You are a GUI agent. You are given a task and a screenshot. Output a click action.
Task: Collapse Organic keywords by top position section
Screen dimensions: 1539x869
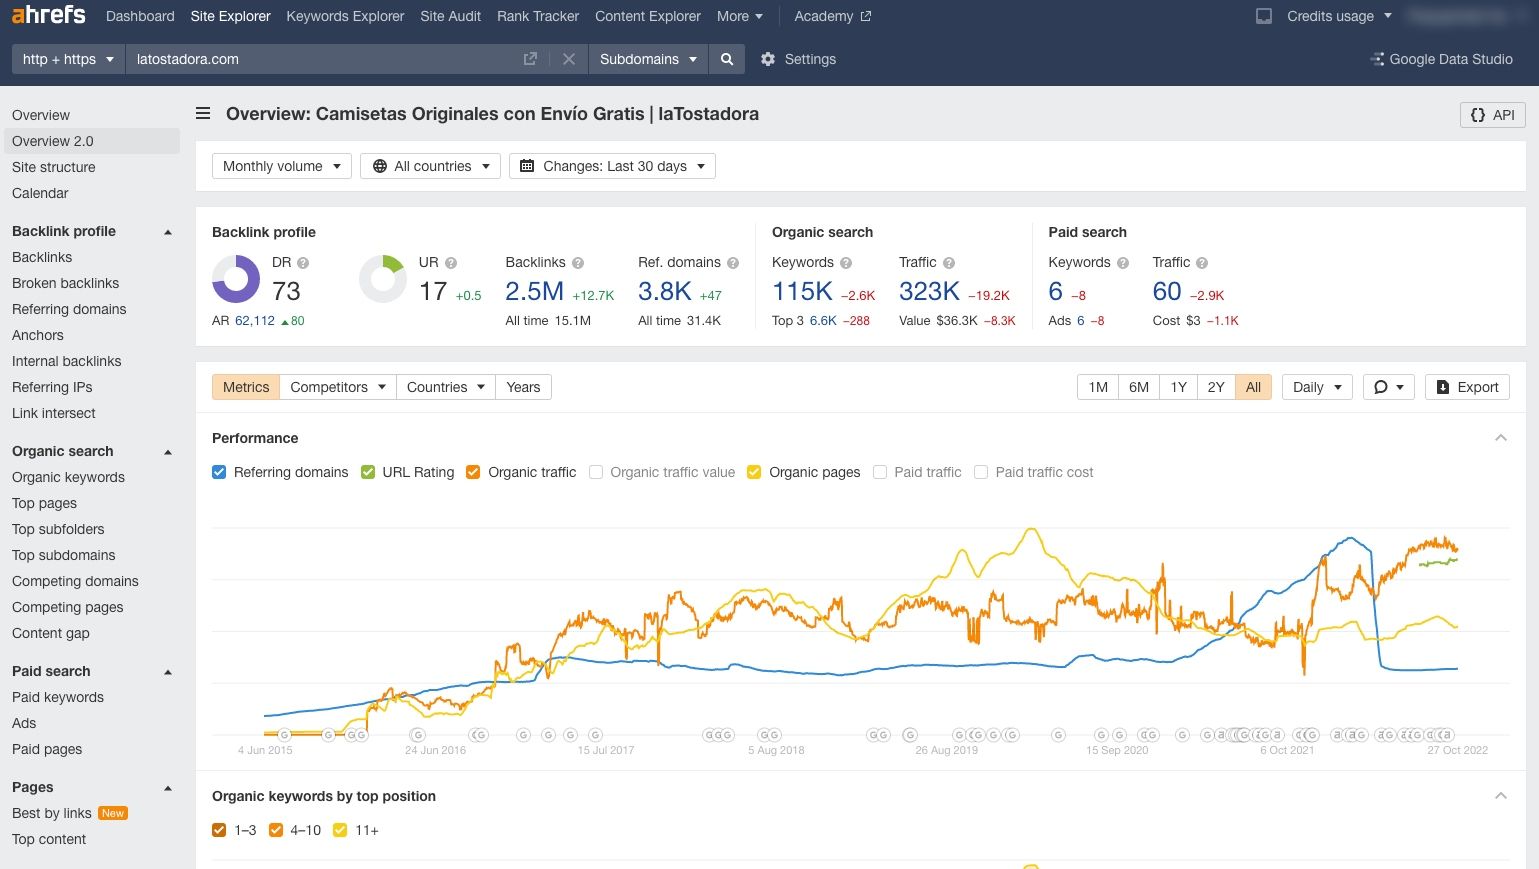click(x=1500, y=796)
